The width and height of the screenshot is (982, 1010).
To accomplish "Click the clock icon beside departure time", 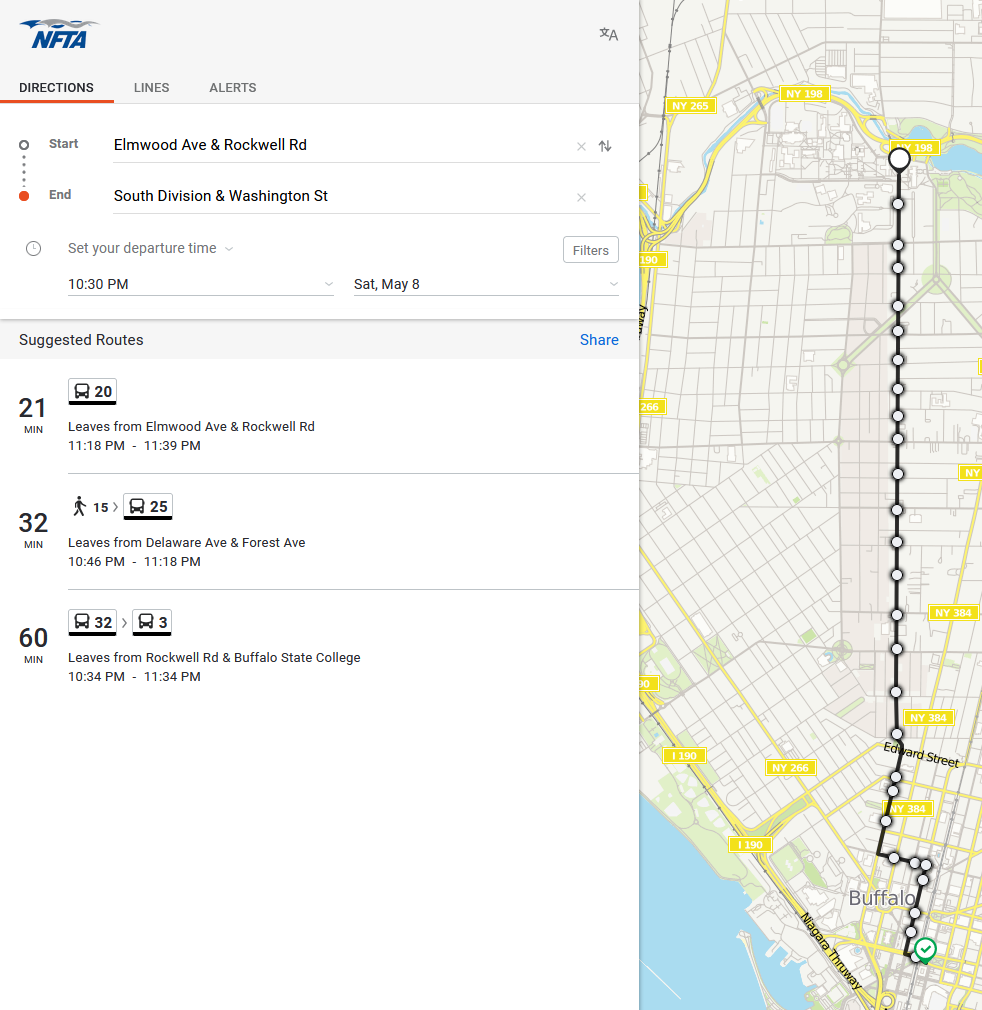I will click(x=33, y=249).
